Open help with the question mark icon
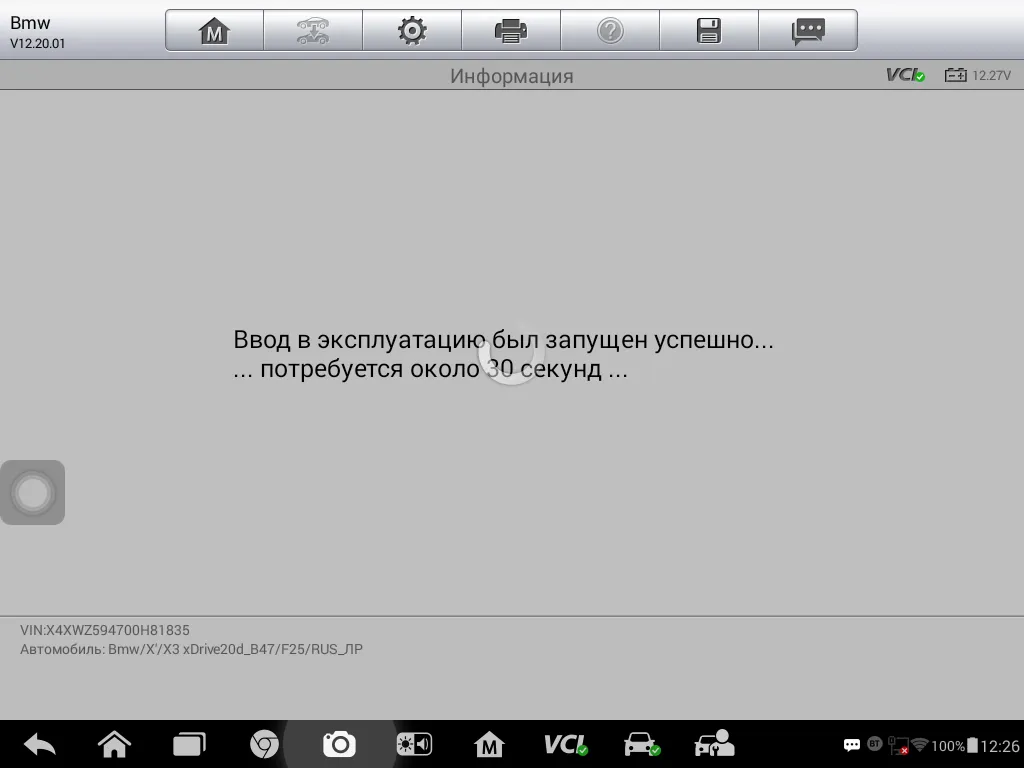The height and width of the screenshot is (768, 1024). (x=610, y=31)
